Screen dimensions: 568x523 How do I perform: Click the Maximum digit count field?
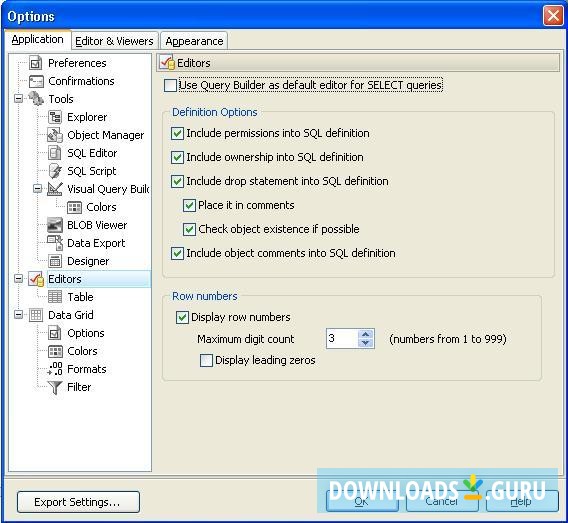click(342, 339)
